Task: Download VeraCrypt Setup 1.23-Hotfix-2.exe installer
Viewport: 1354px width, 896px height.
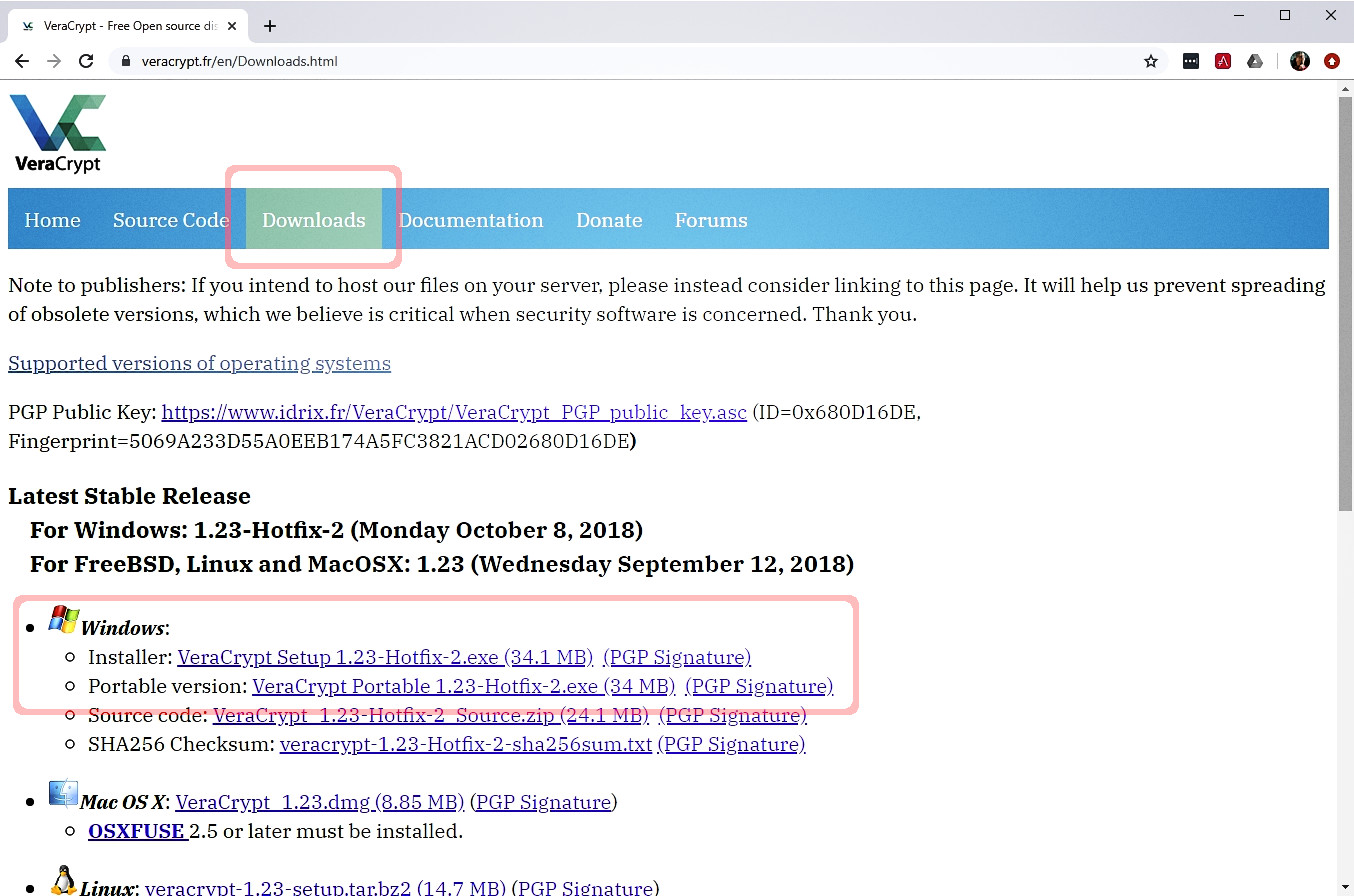Action: (385, 657)
